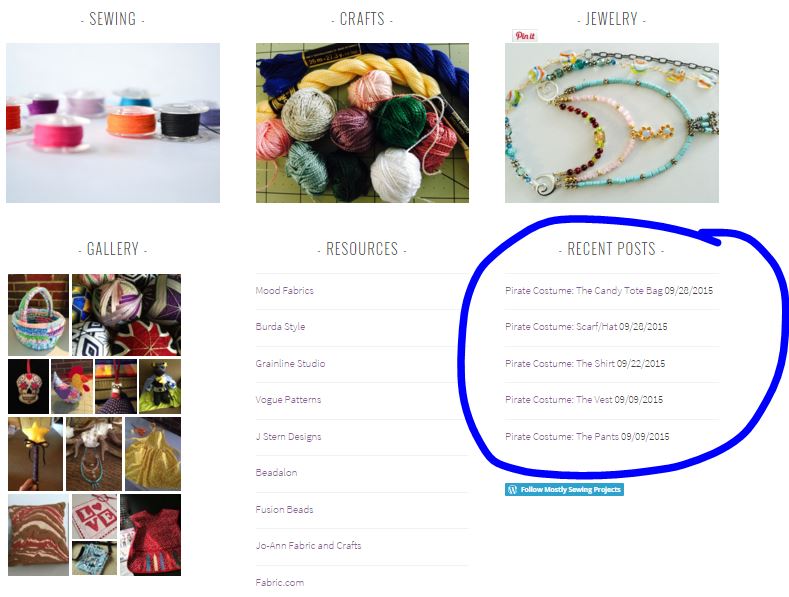Visit Jo-Ann Fabric and Crafts link

pos(308,545)
